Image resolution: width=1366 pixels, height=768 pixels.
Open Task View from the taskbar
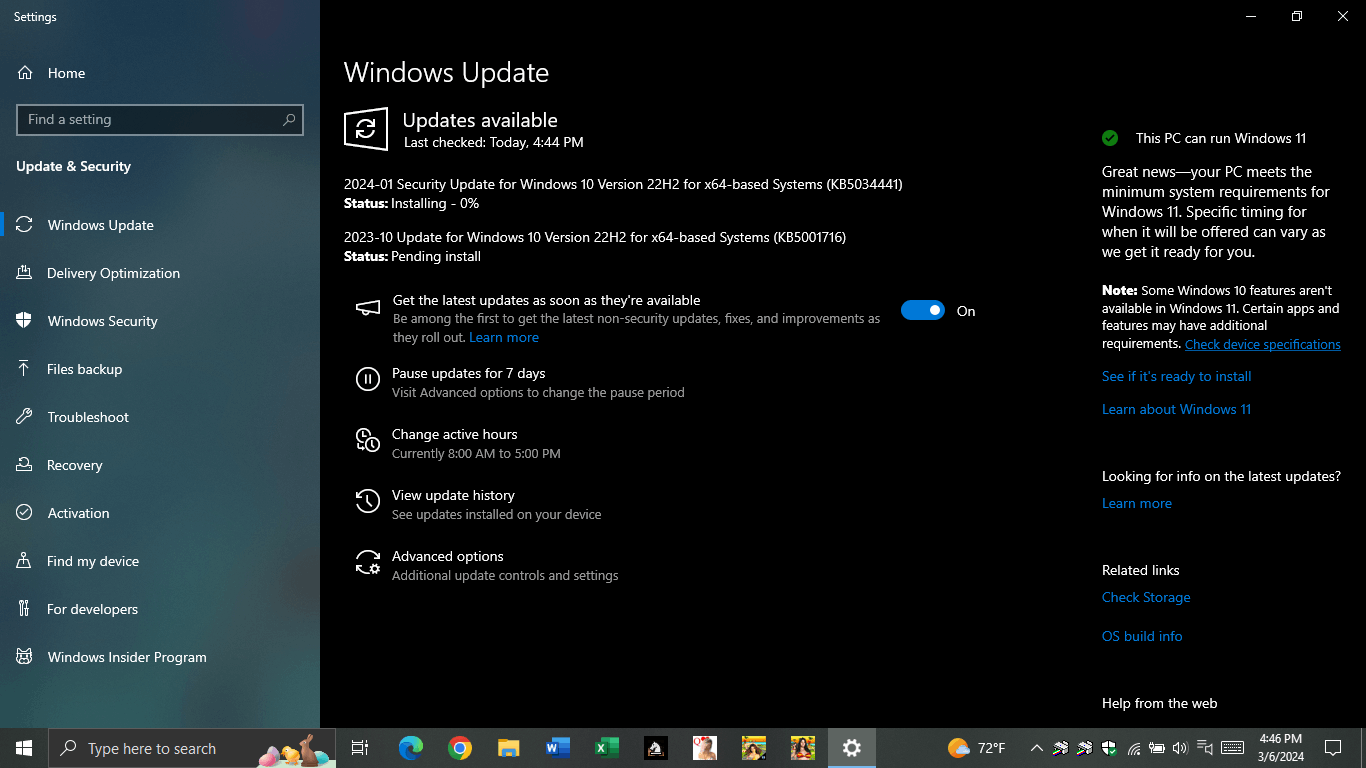(360, 748)
